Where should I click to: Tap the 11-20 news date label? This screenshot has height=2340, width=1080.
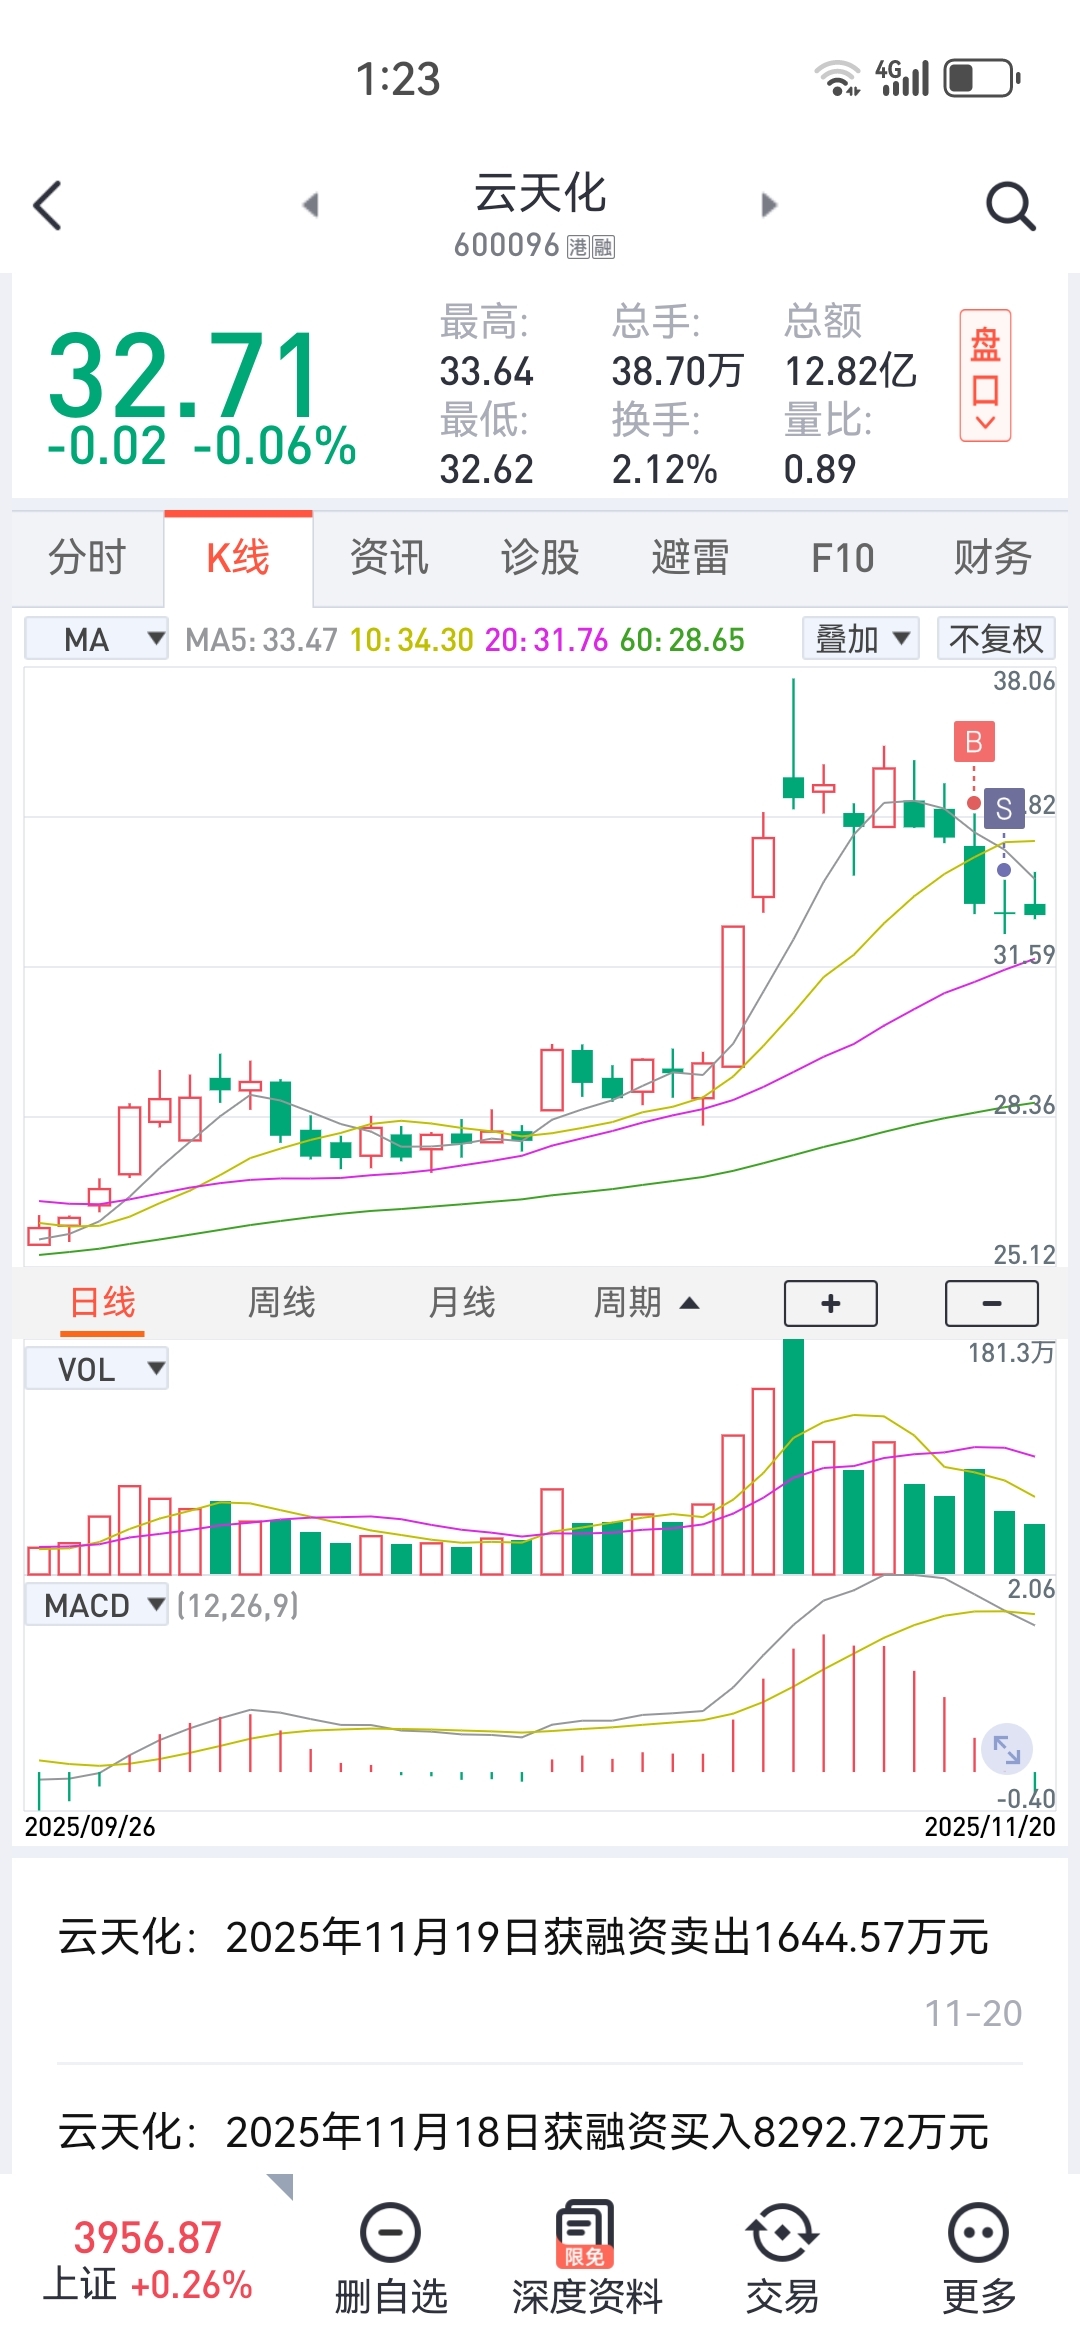(973, 2013)
